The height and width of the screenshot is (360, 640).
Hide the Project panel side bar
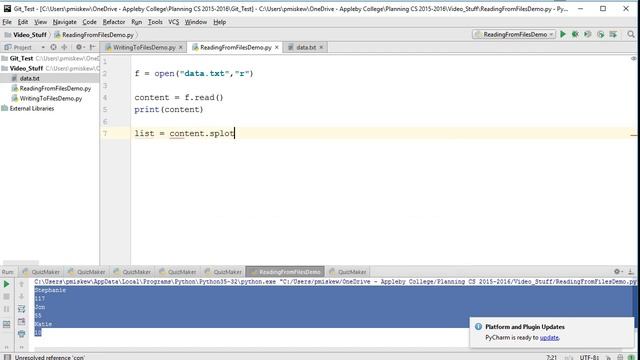93,47
